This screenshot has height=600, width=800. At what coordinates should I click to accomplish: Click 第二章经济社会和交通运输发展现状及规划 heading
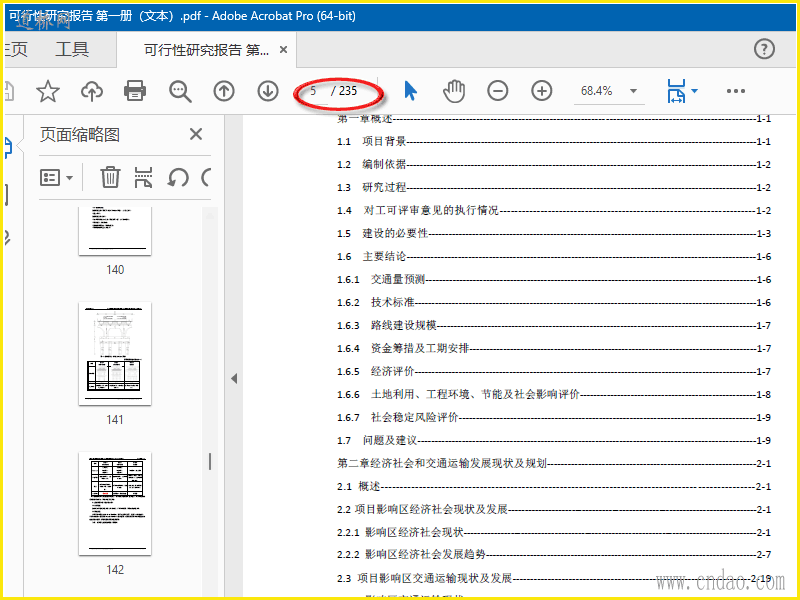pyautogui.click(x=554, y=463)
